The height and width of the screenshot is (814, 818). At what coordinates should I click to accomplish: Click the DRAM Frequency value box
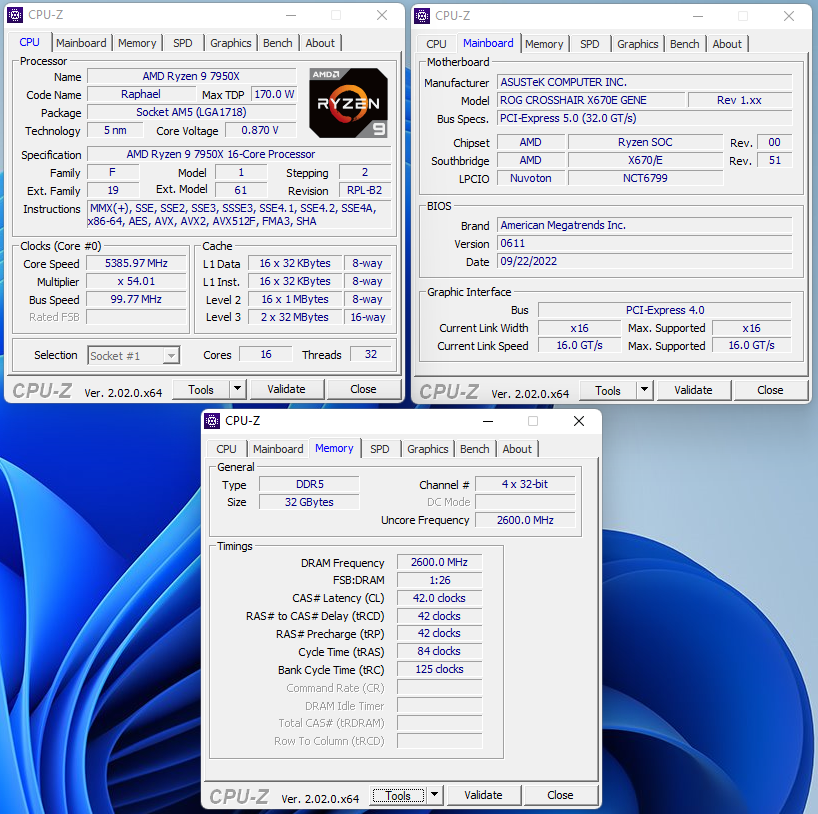coord(439,563)
